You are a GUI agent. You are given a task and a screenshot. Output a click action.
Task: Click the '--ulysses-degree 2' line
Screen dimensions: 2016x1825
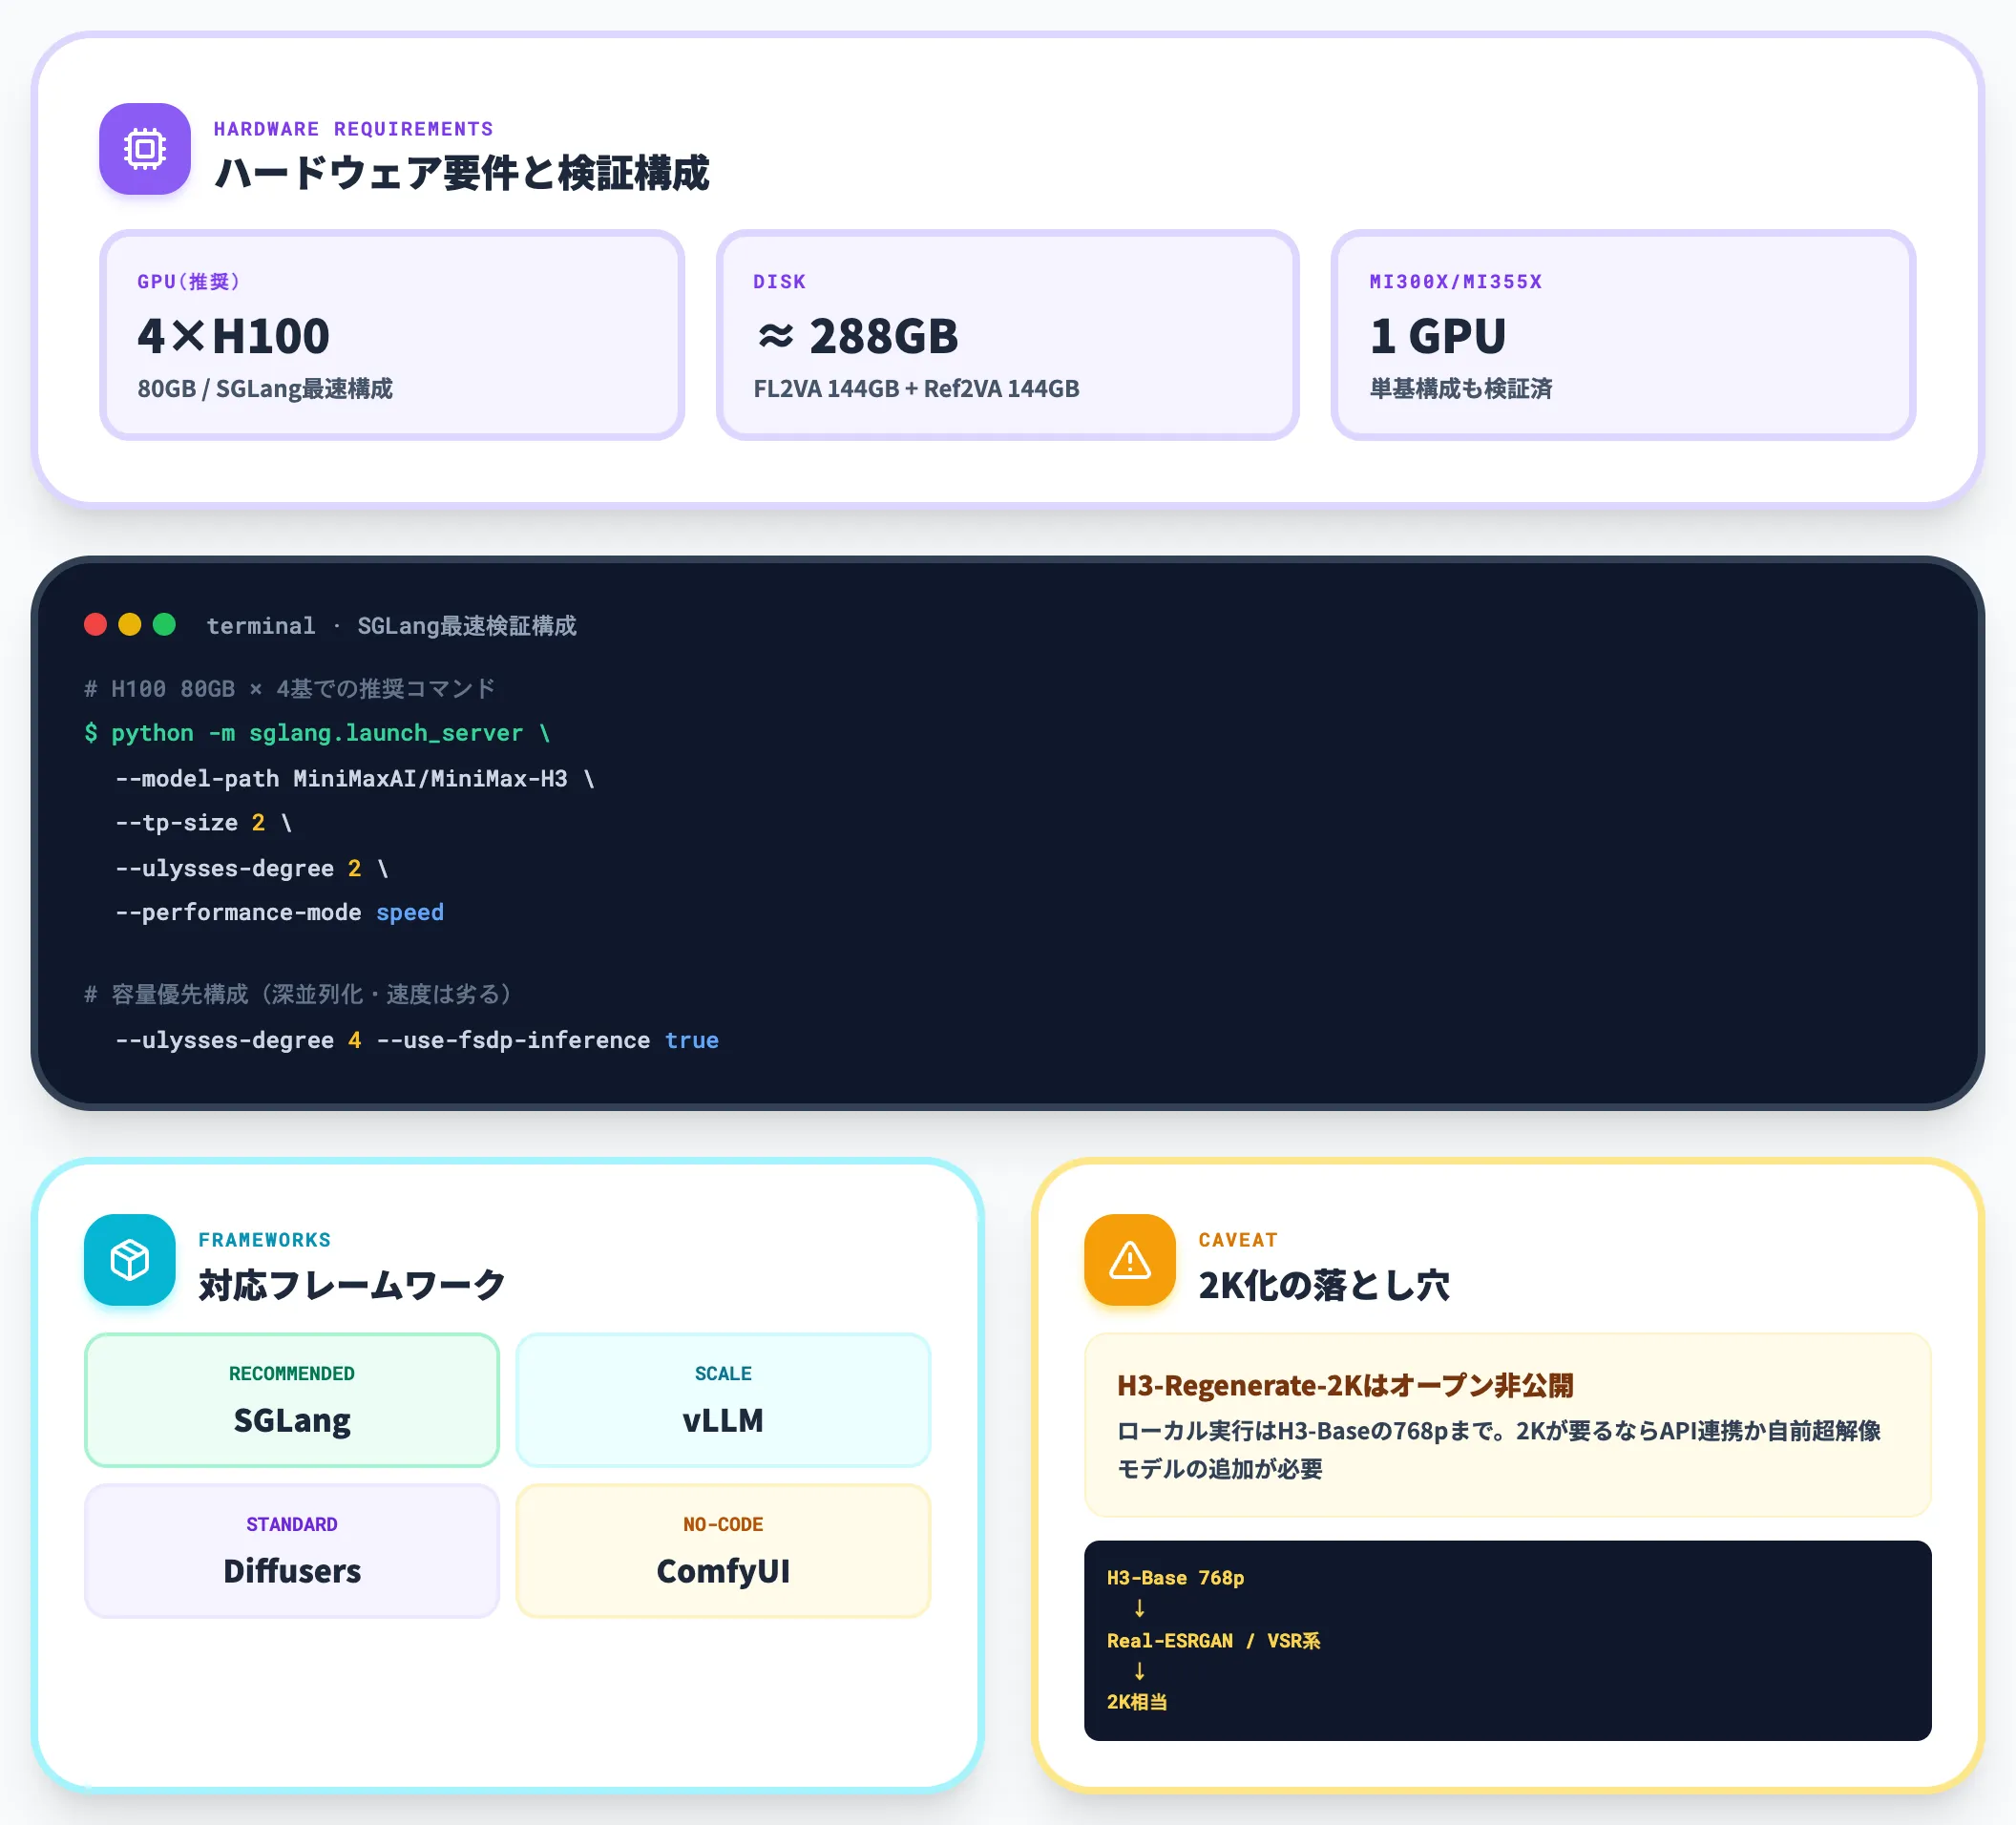(252, 868)
